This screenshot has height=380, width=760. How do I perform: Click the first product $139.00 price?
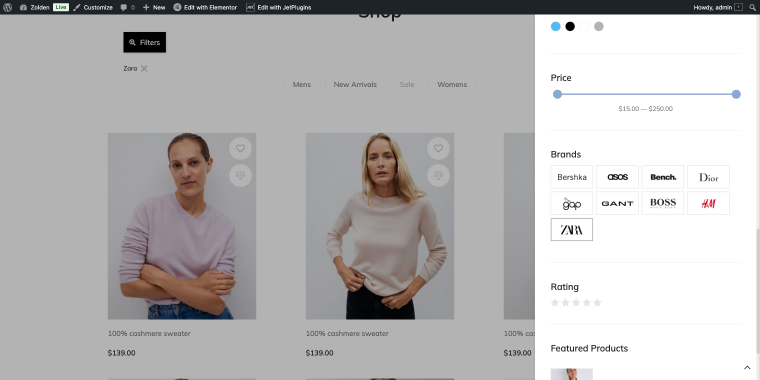coord(122,353)
